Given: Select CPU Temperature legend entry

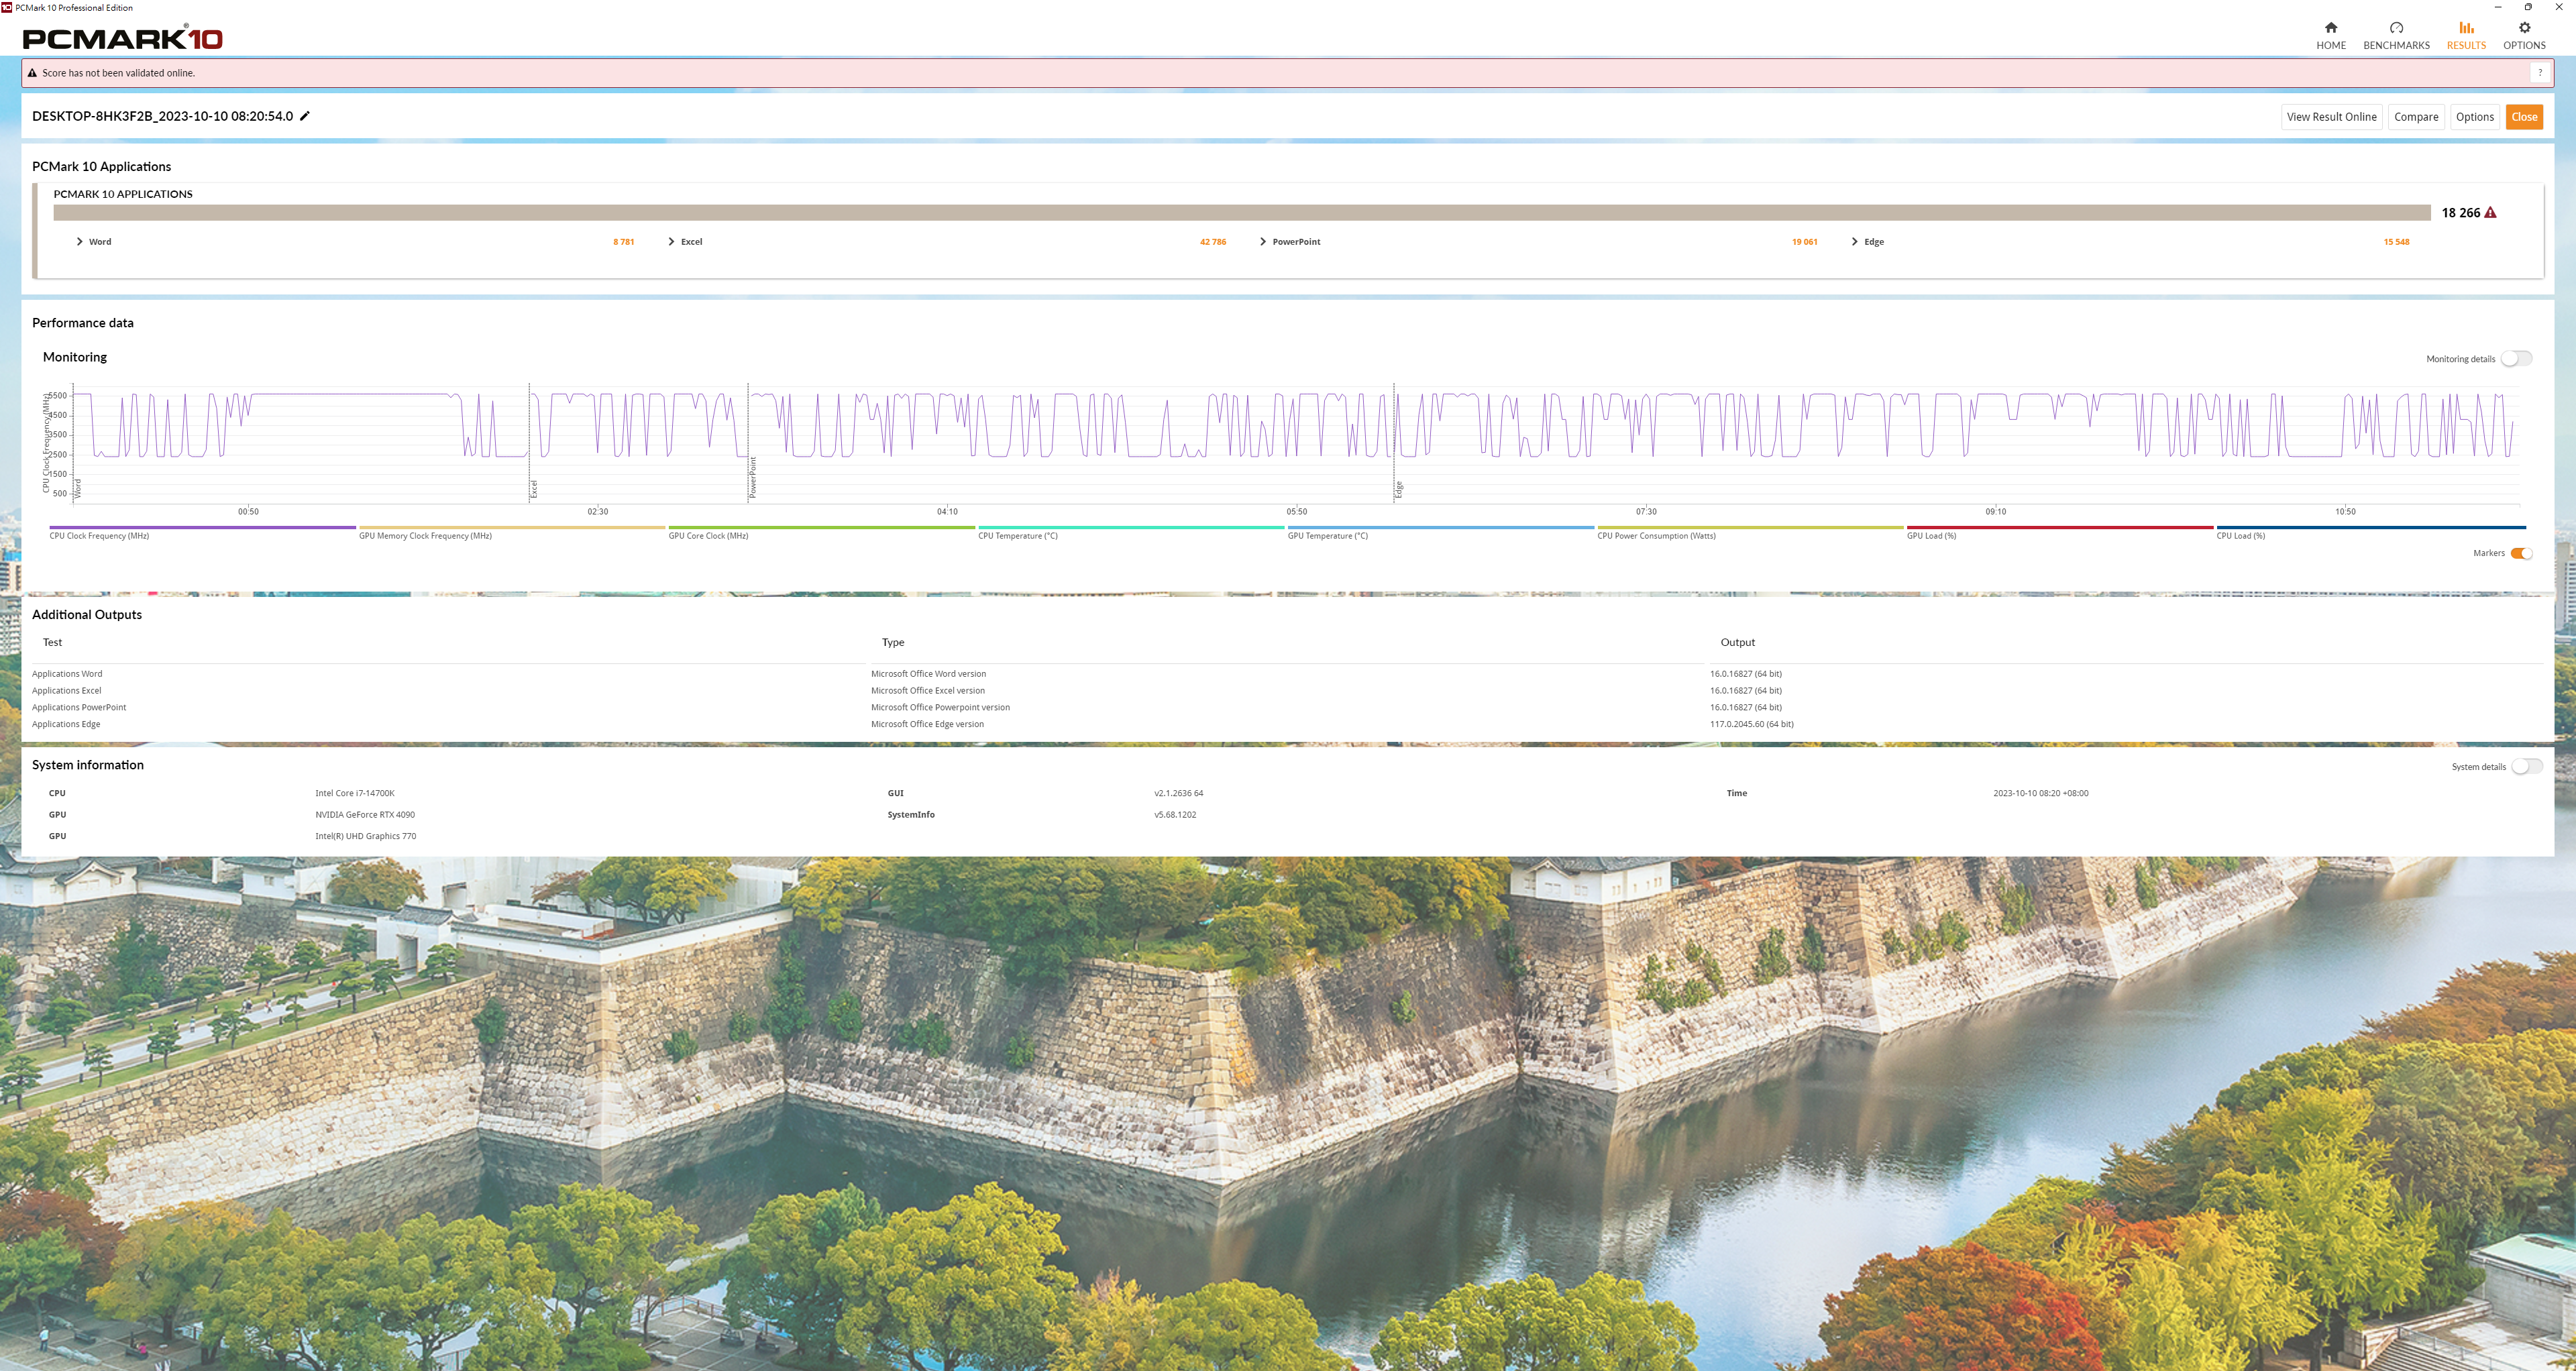Looking at the screenshot, I should click(1131, 532).
